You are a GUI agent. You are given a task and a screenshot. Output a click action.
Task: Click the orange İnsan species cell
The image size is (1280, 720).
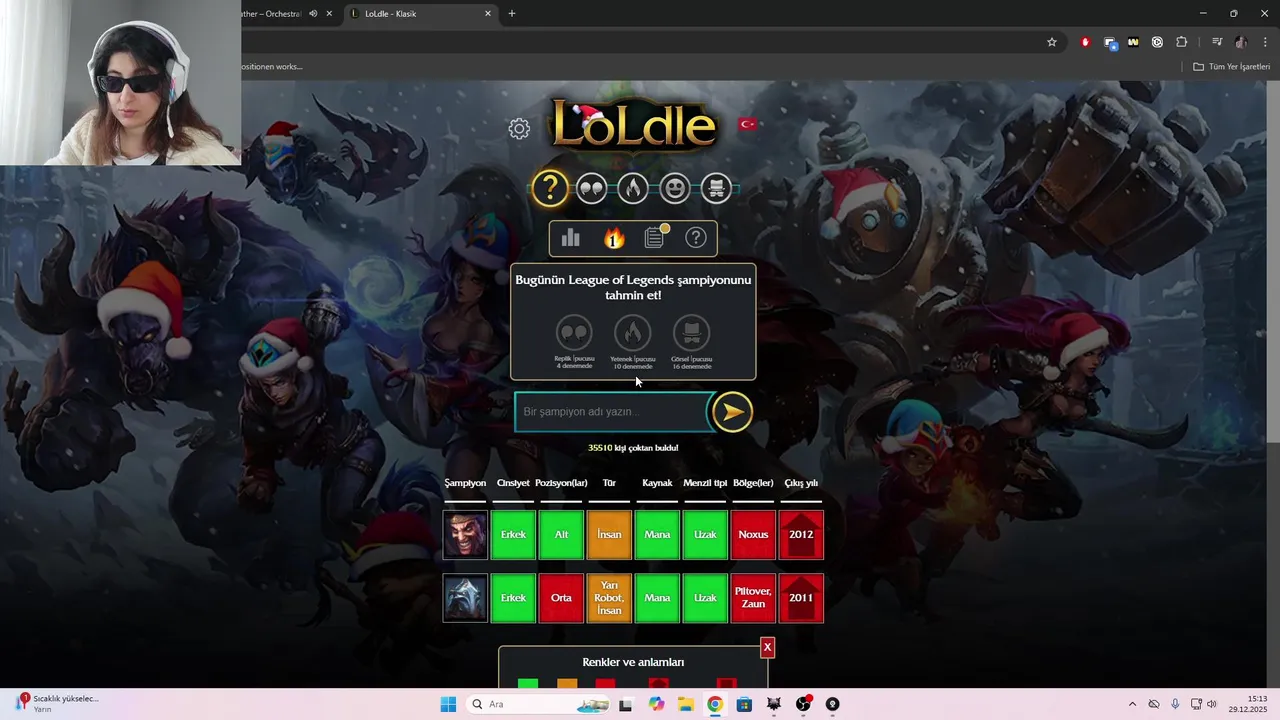609,534
